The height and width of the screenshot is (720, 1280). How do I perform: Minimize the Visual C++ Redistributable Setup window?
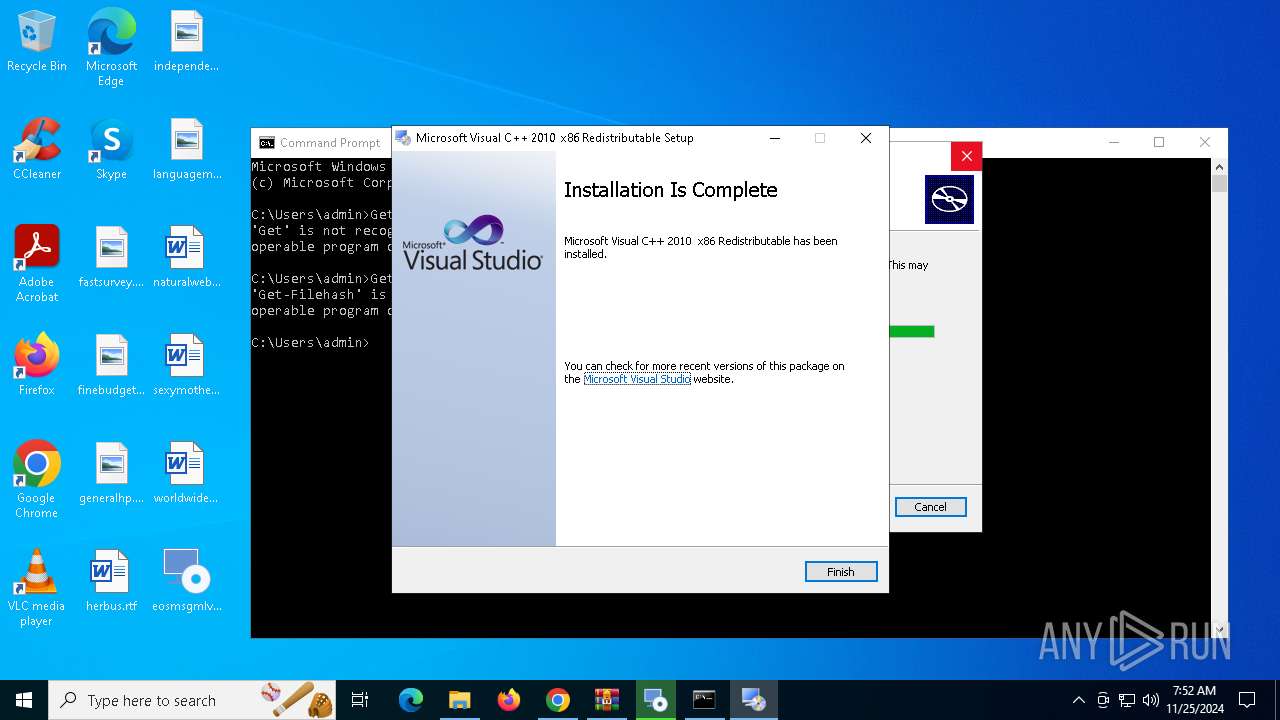point(774,138)
